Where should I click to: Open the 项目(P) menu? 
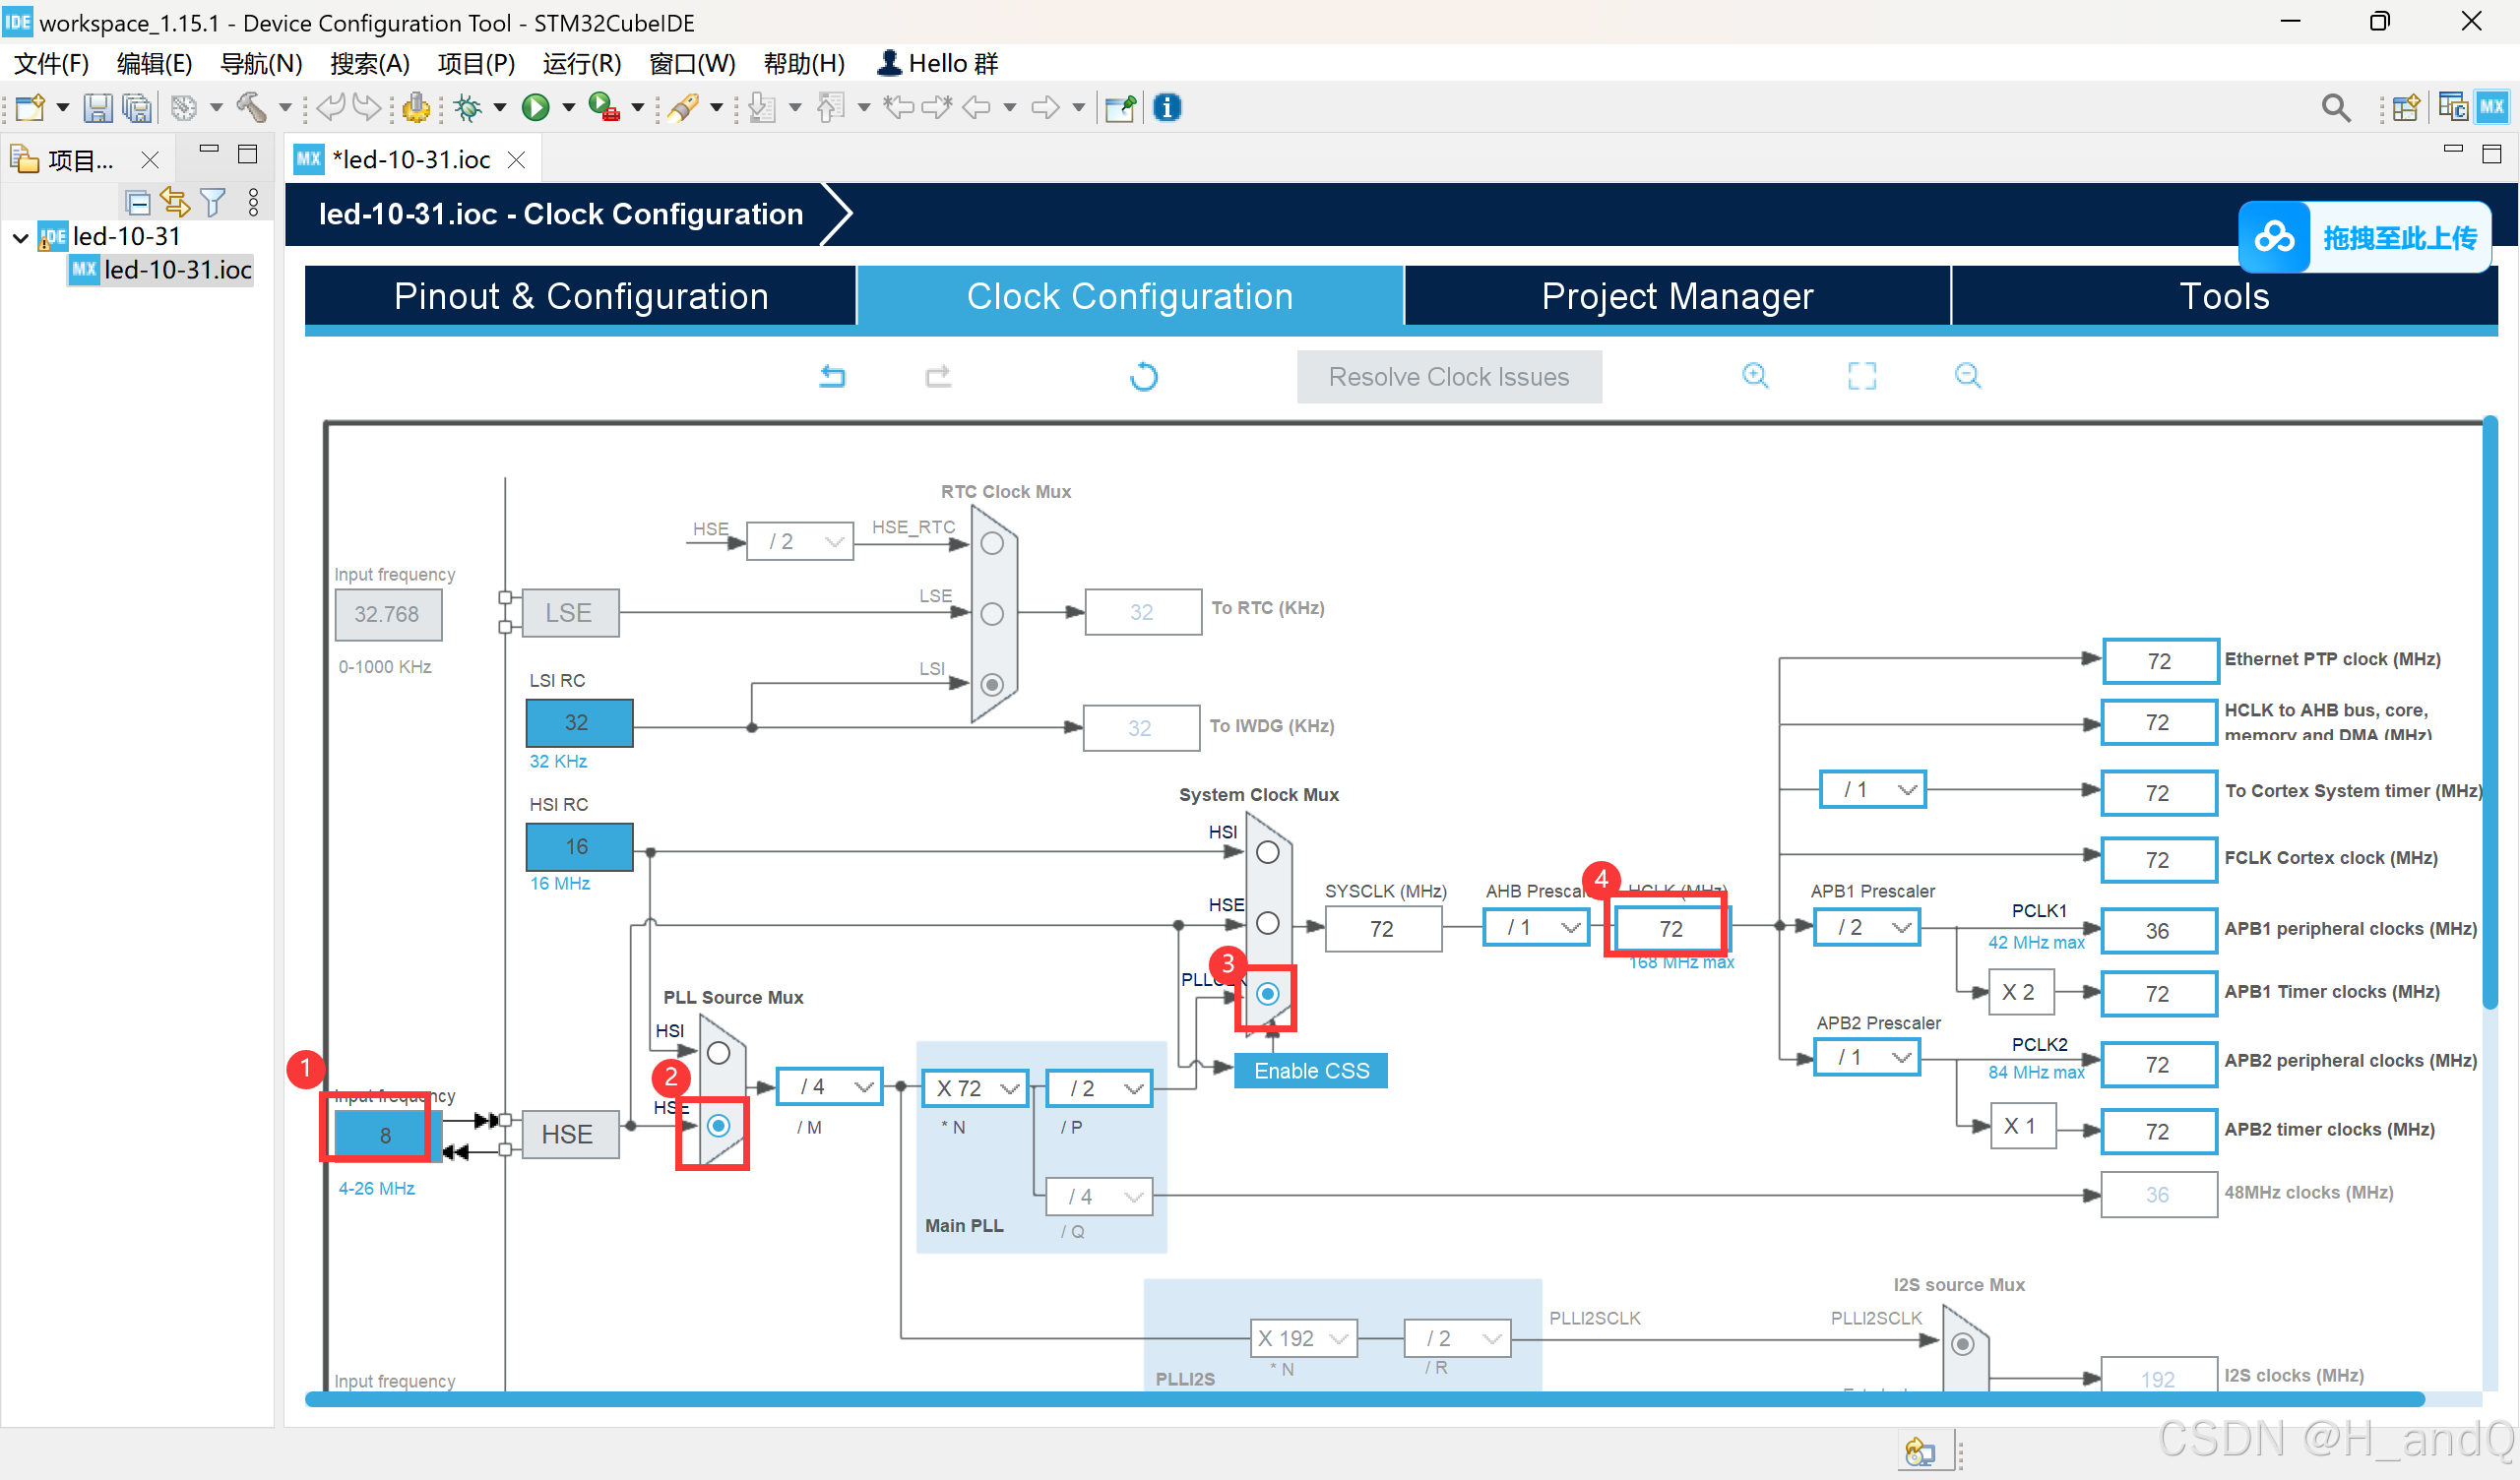tap(476, 64)
